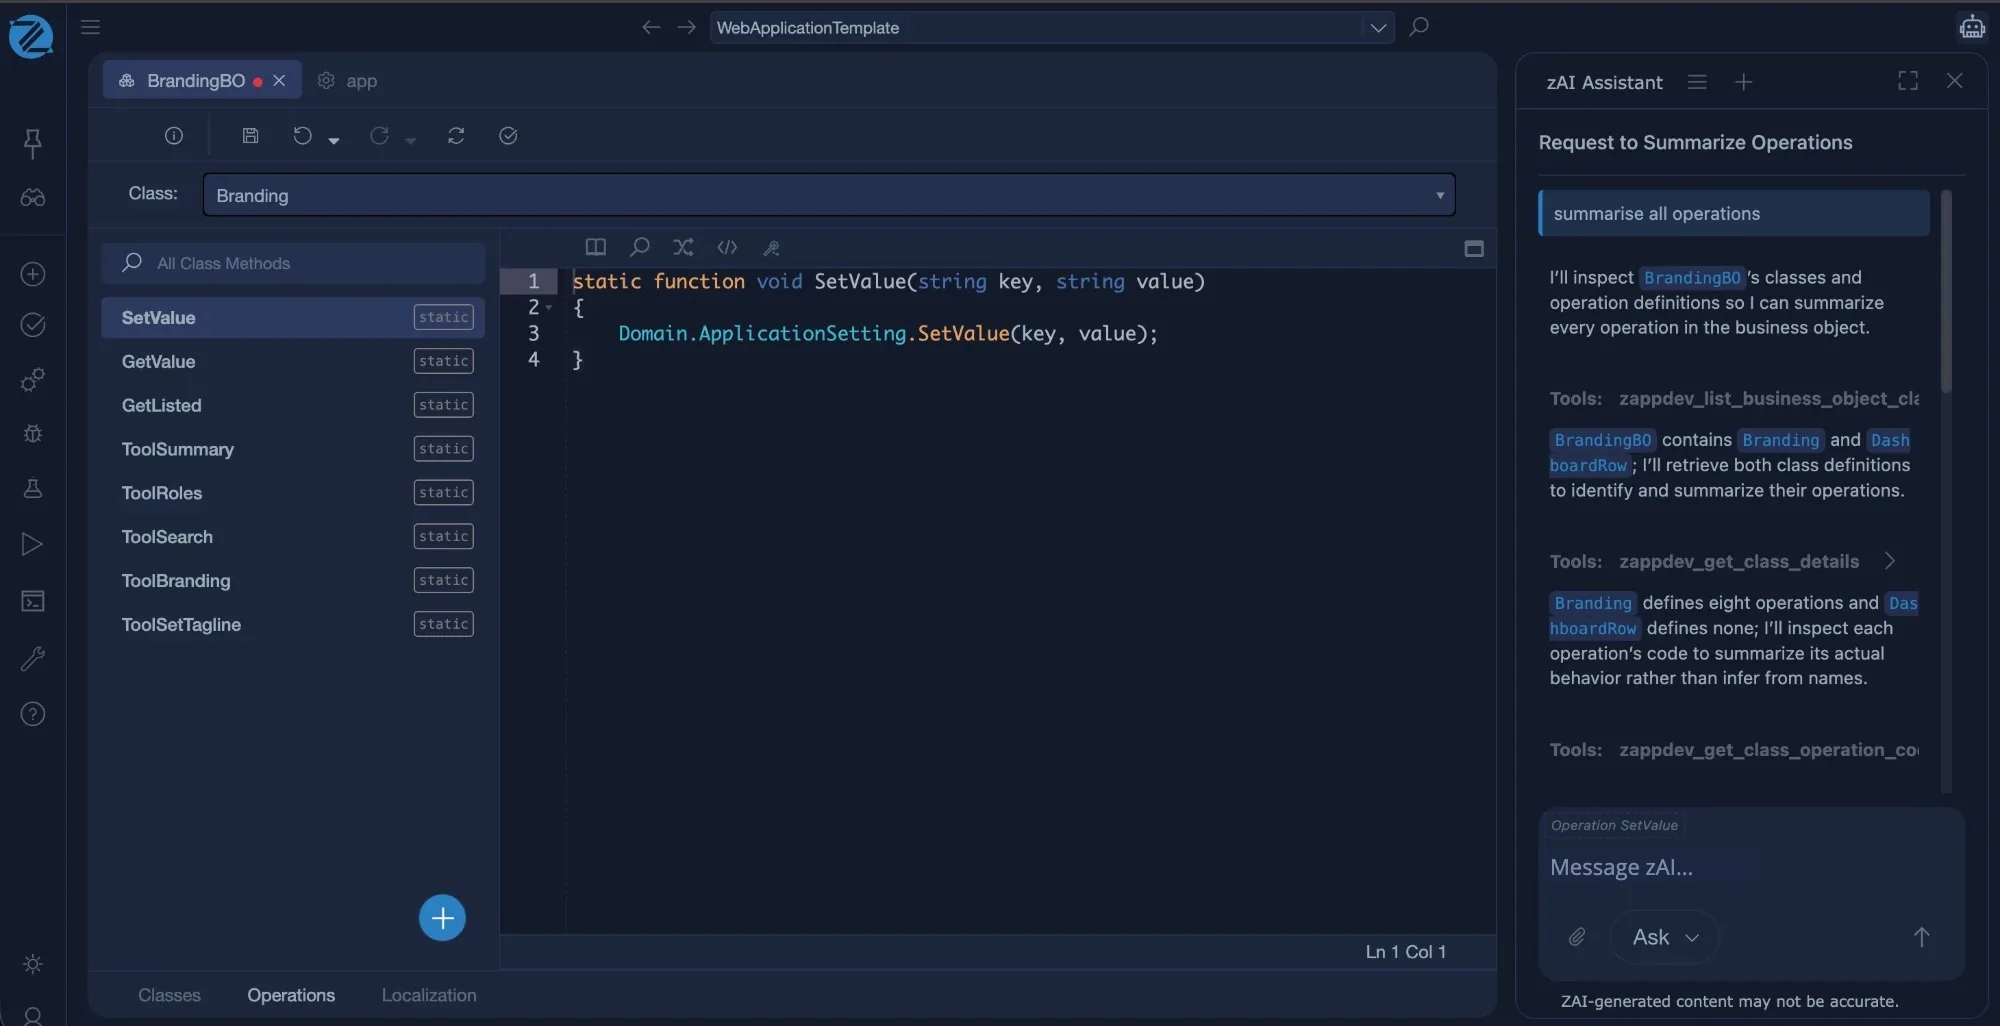Click the info icon in BrandingBO toolbar

pyautogui.click(x=174, y=136)
